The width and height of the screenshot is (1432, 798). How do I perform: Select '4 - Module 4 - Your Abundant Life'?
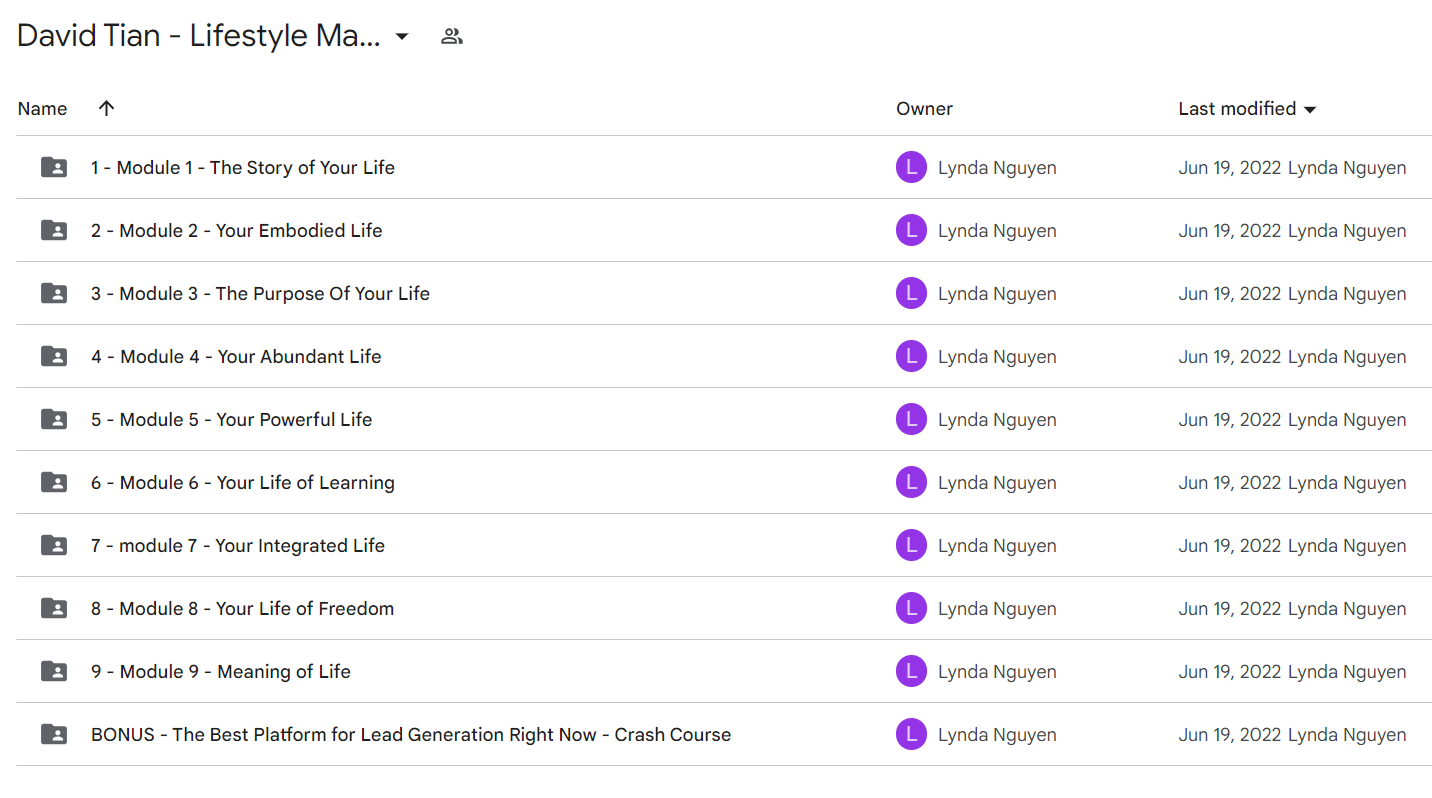236,356
